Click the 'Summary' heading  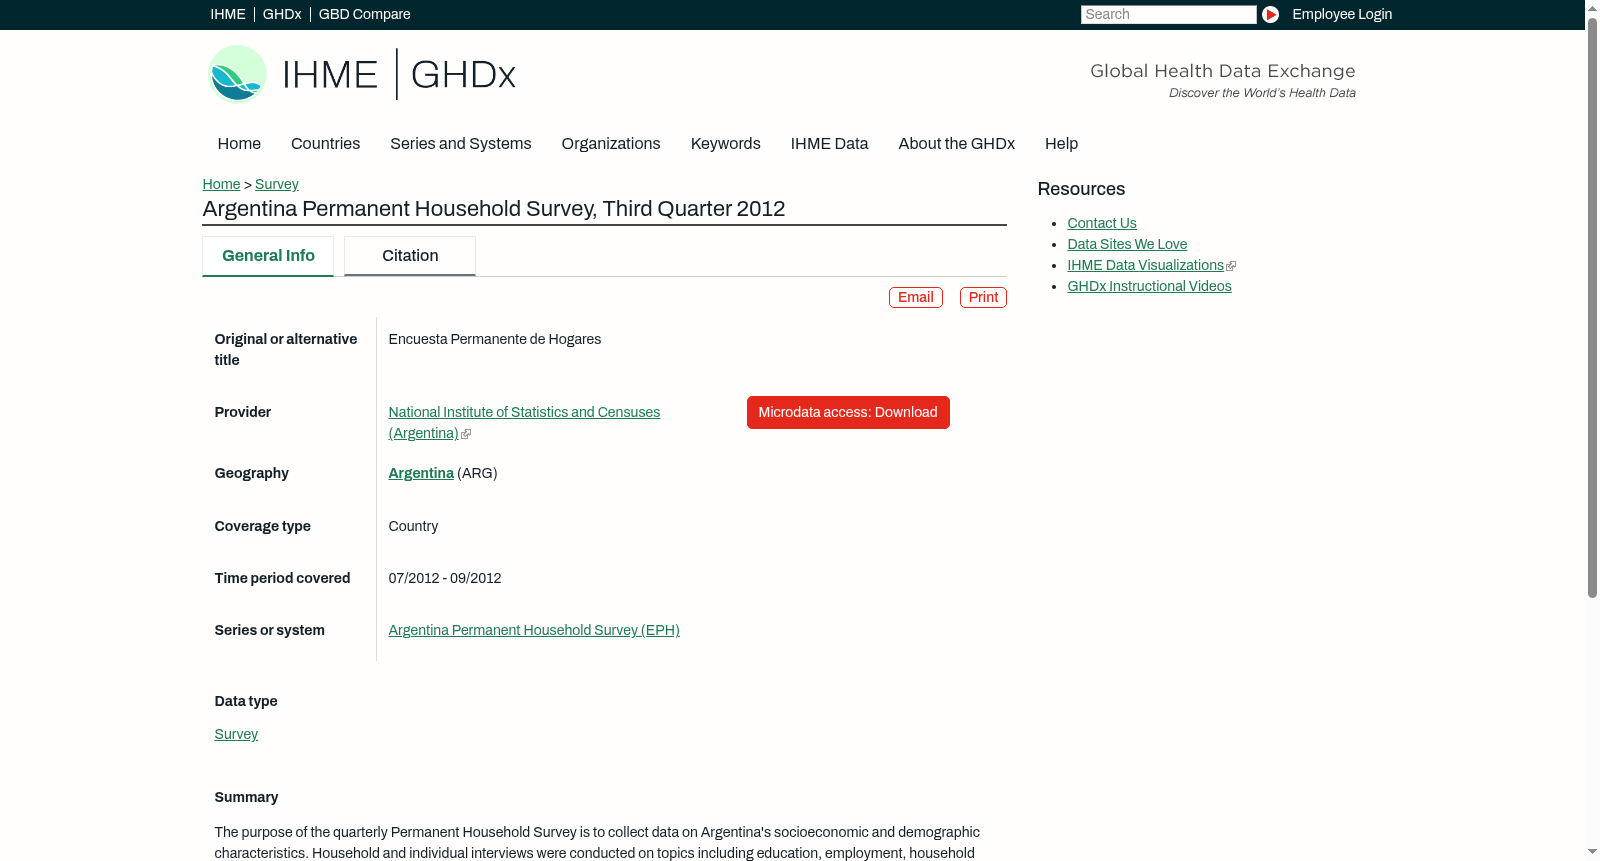click(x=246, y=798)
